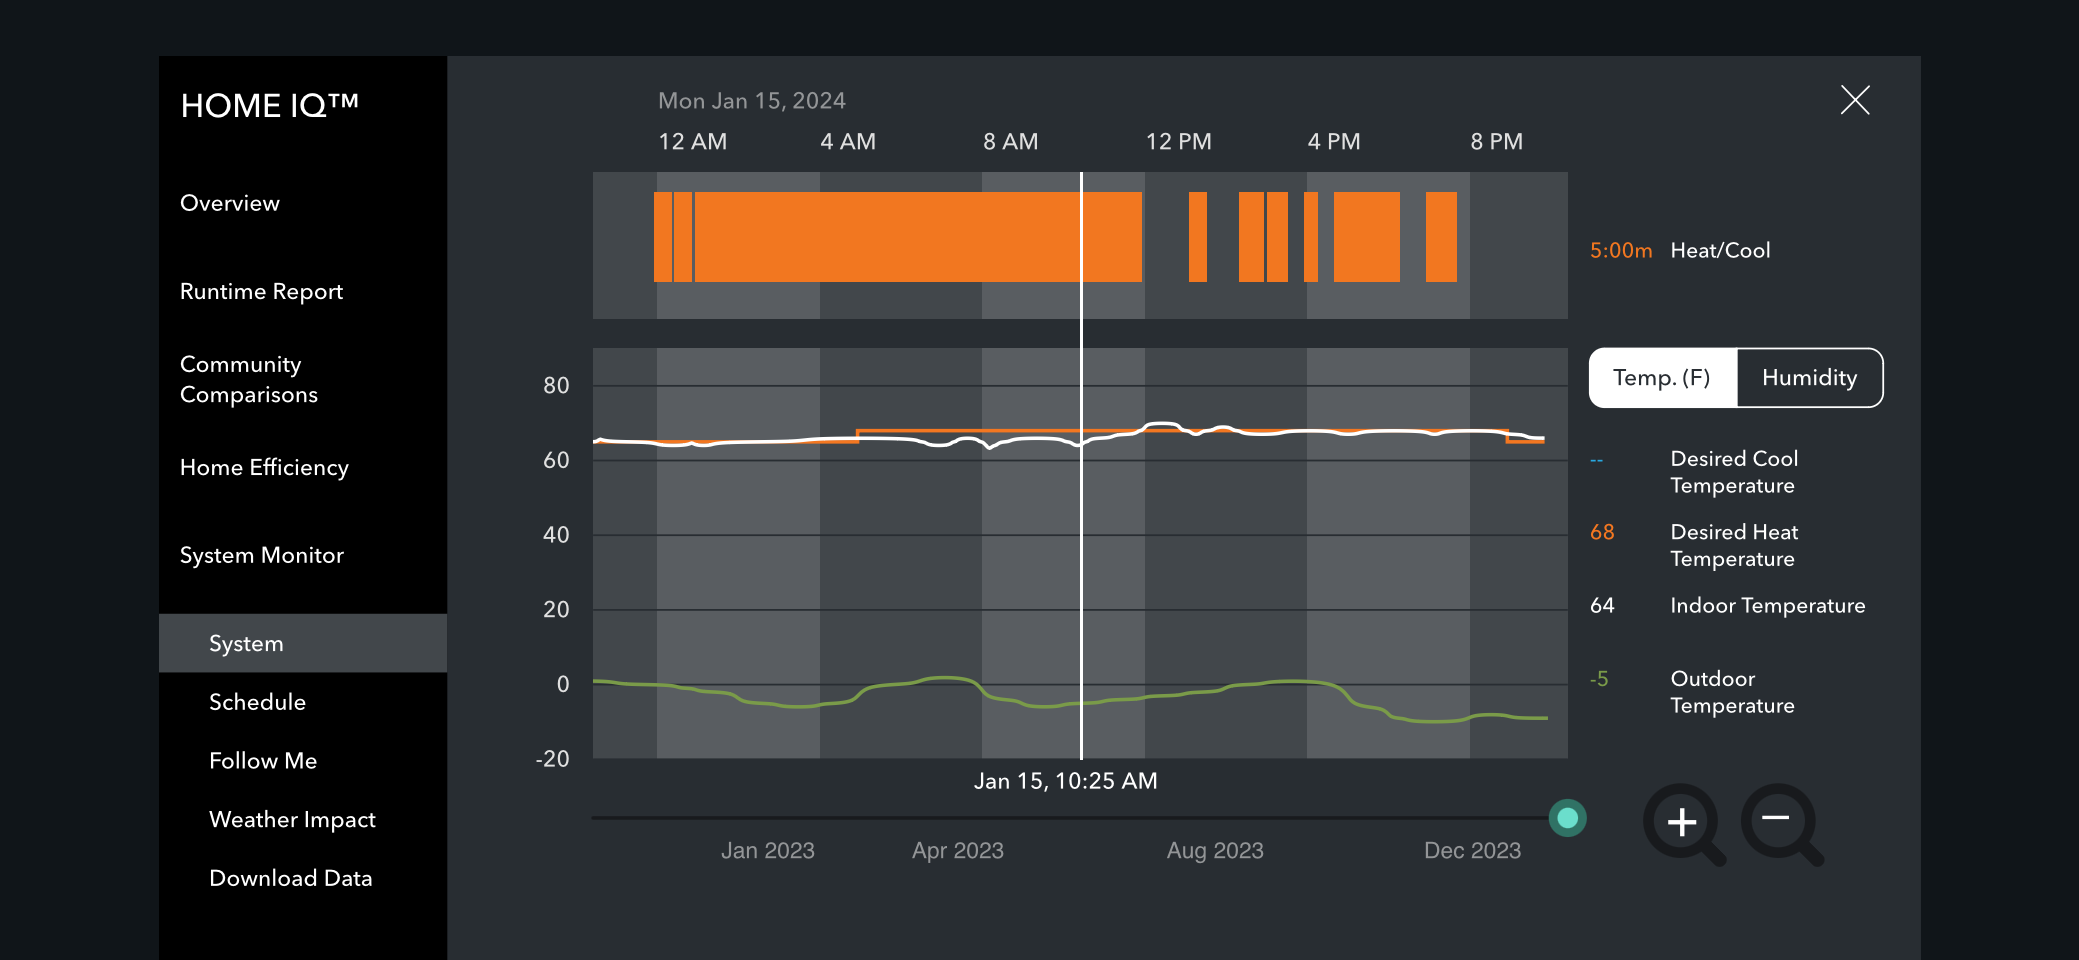Click the Outdoor Temperature legend entry
Screen dimensions: 2079x960
coord(1731,692)
